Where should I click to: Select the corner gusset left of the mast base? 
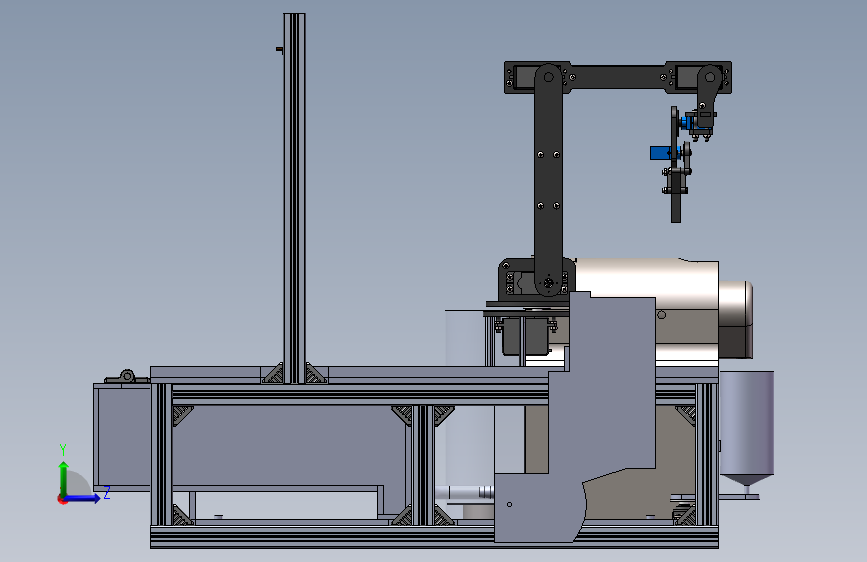click(x=273, y=373)
